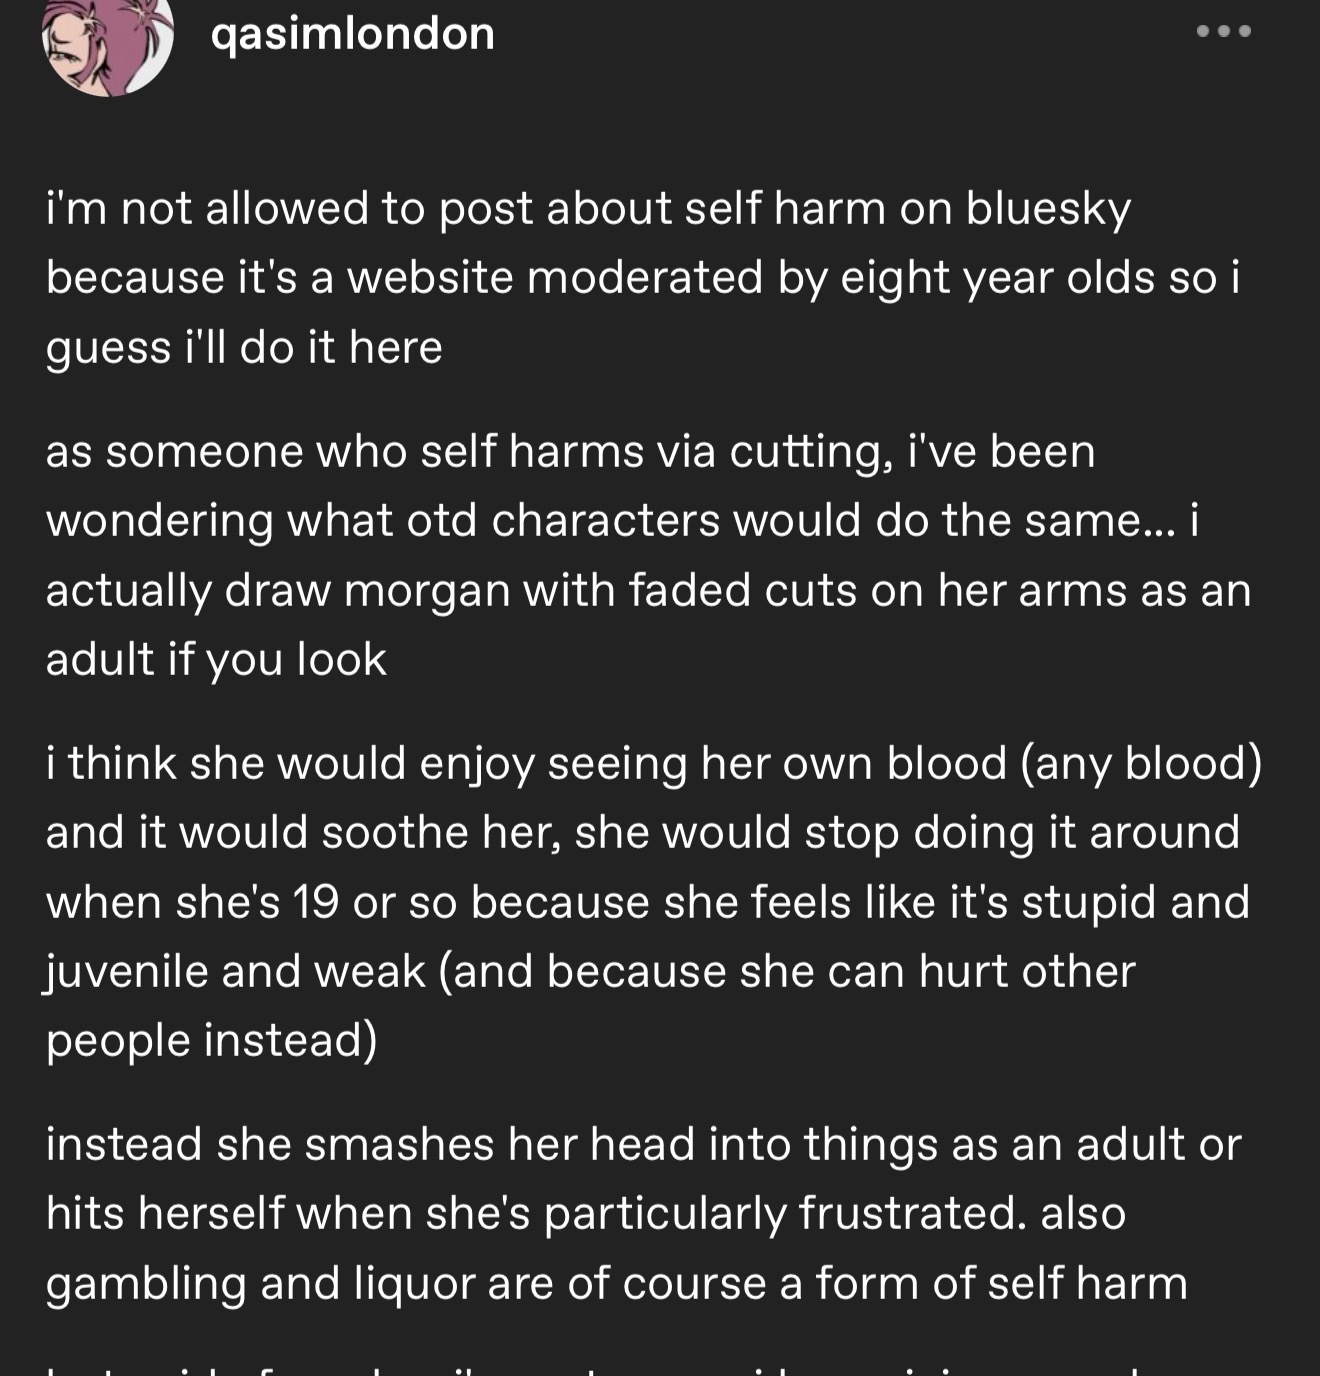
Task: Click the paragraph starting "instead she smashes"
Action: tap(640, 1213)
